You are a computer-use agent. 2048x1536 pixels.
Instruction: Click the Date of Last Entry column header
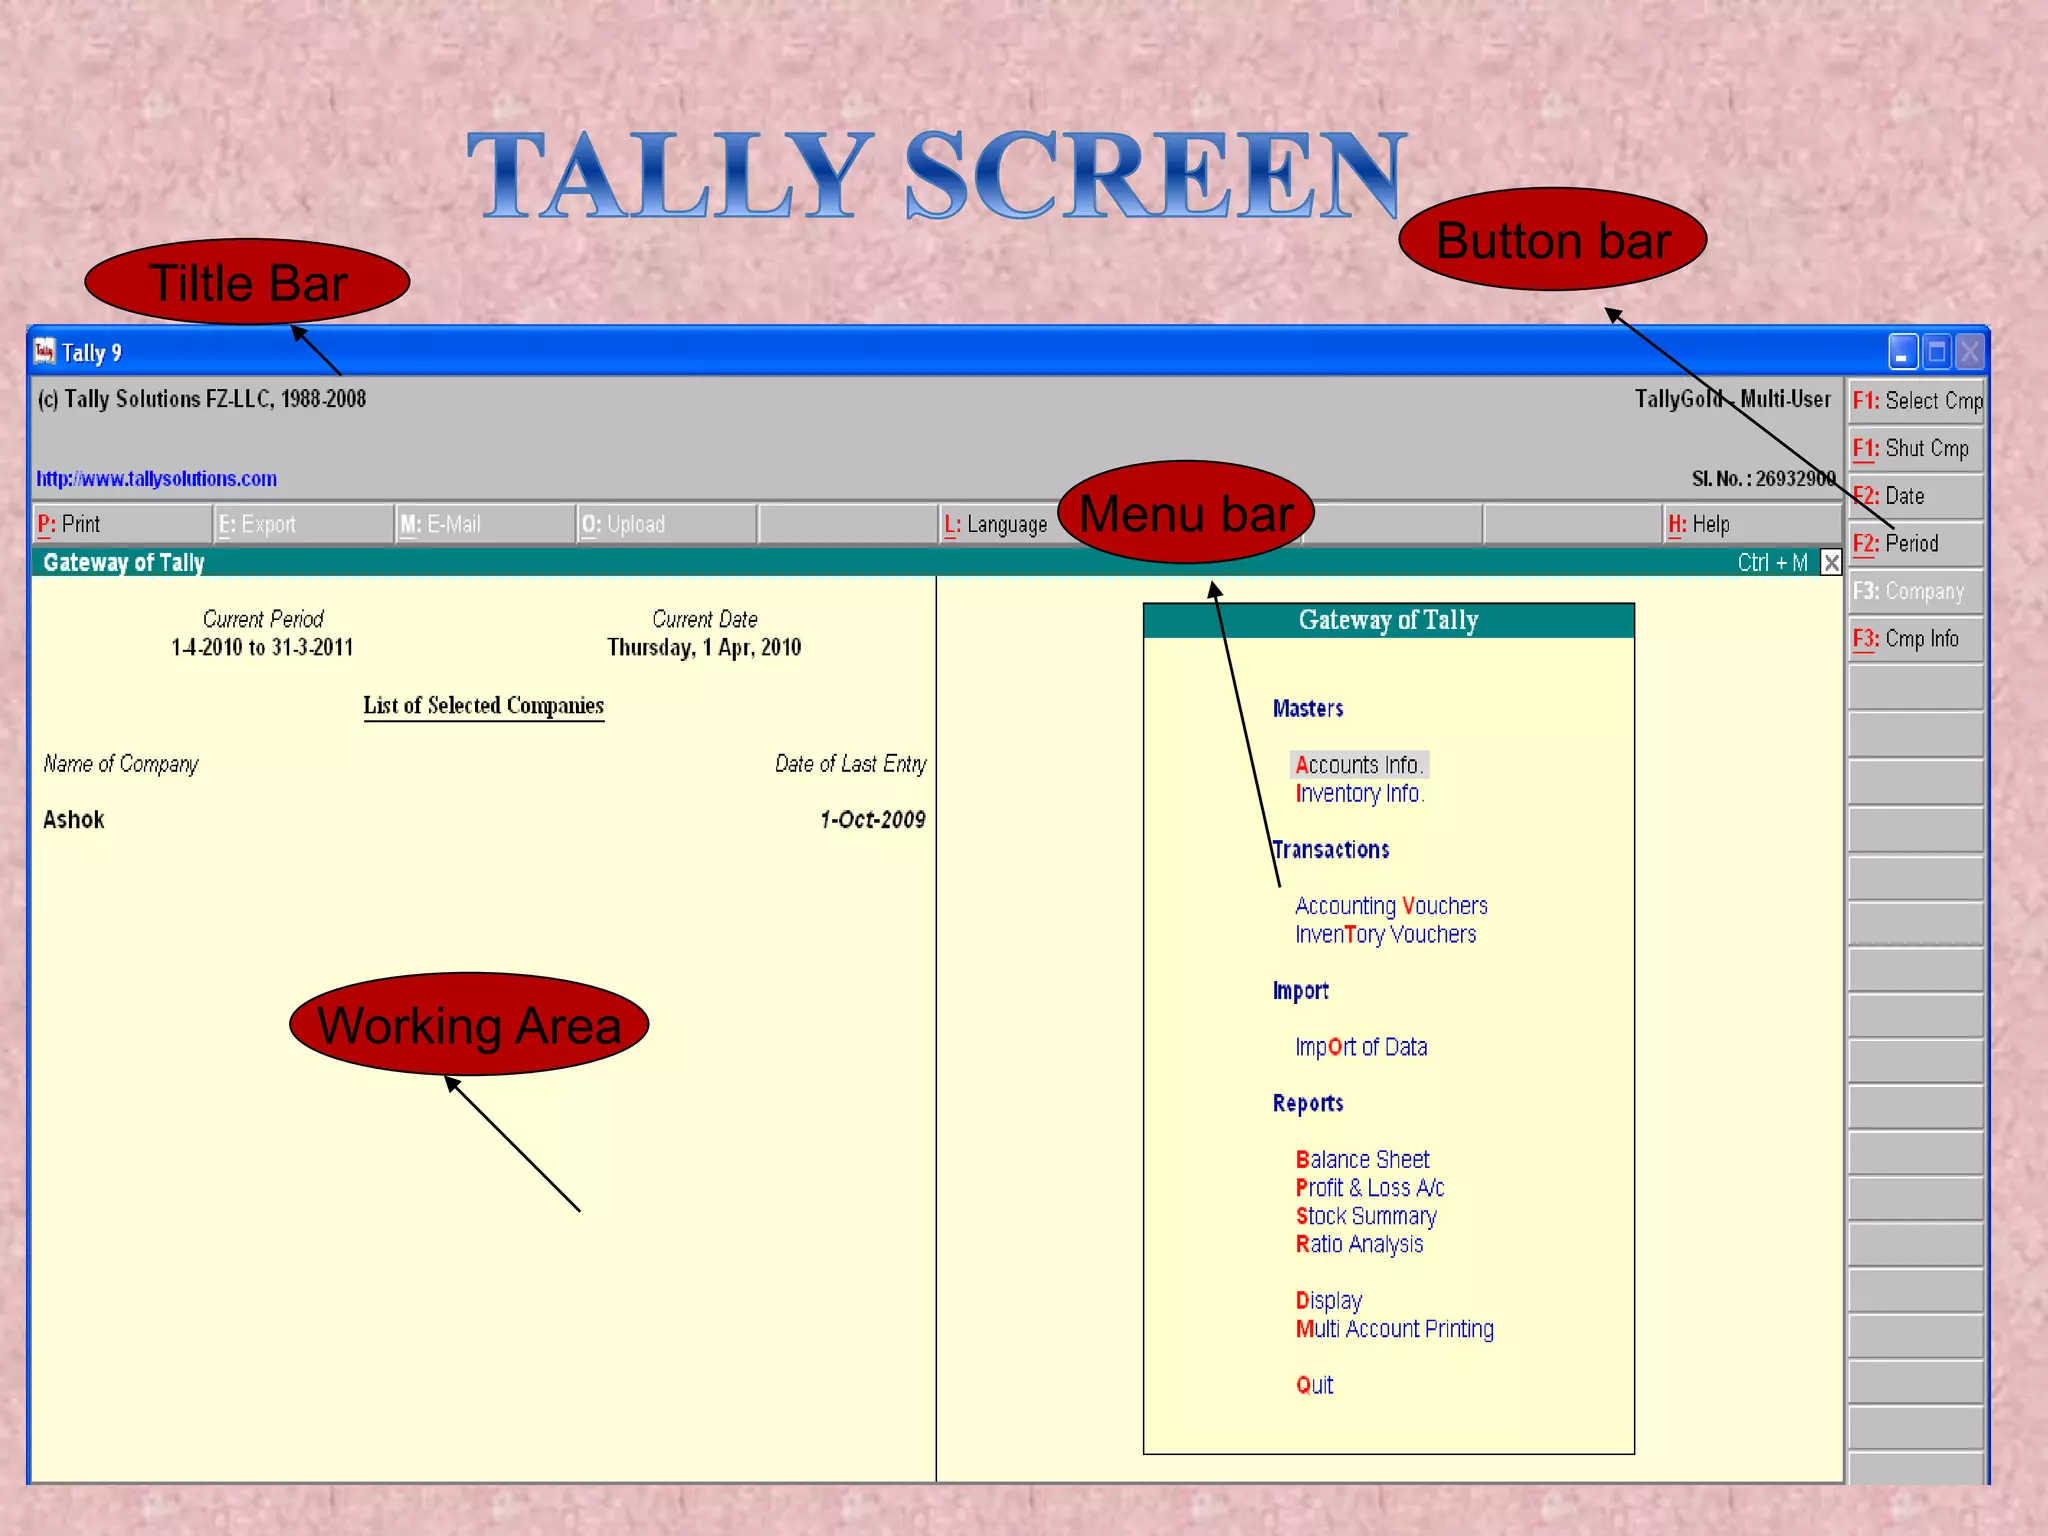(851, 764)
